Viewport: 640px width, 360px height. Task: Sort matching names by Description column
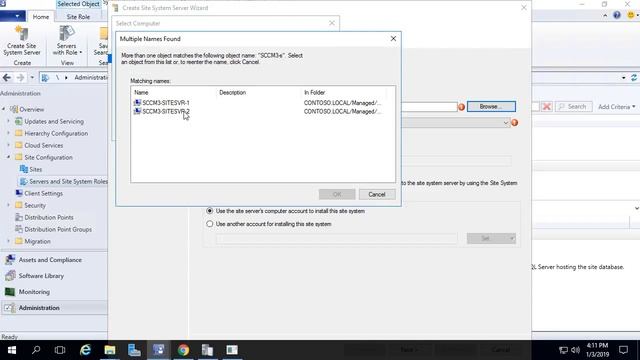point(233,93)
